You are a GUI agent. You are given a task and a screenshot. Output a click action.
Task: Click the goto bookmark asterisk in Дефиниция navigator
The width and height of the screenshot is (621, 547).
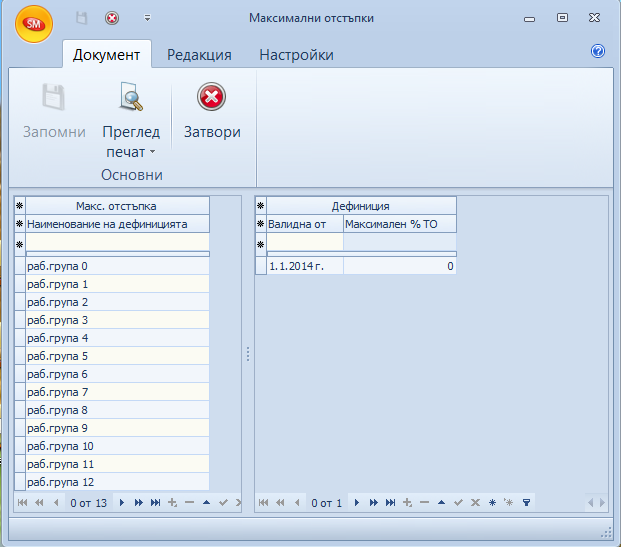pyautogui.click(x=509, y=503)
